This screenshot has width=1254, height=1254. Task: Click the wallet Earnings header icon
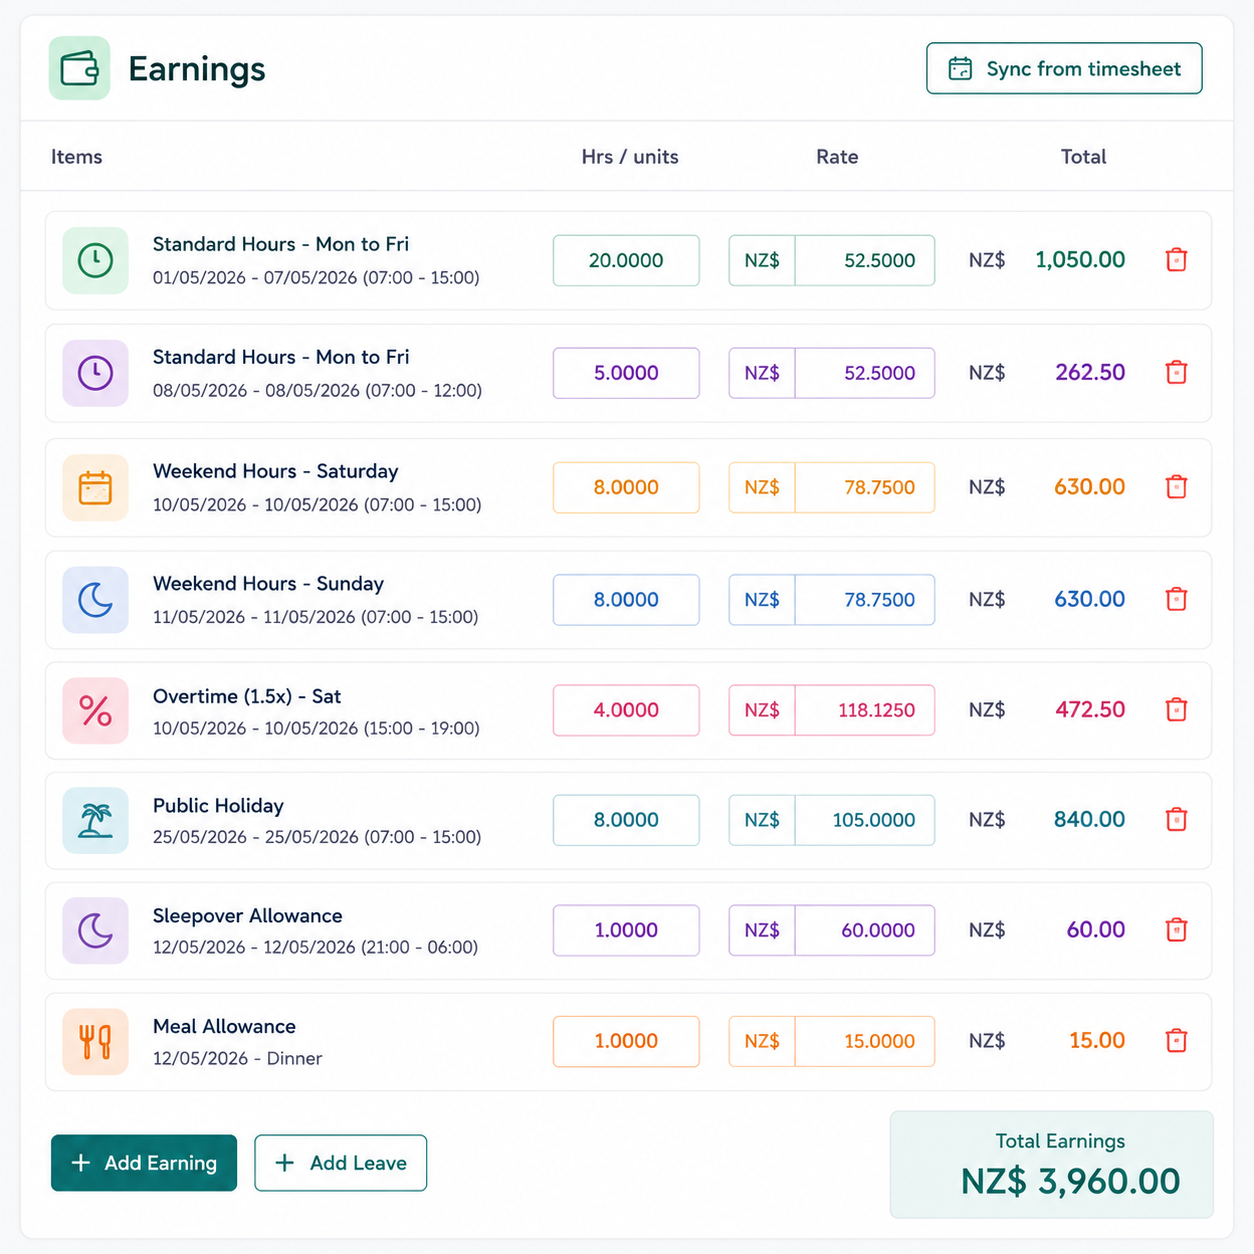pyautogui.click(x=79, y=68)
